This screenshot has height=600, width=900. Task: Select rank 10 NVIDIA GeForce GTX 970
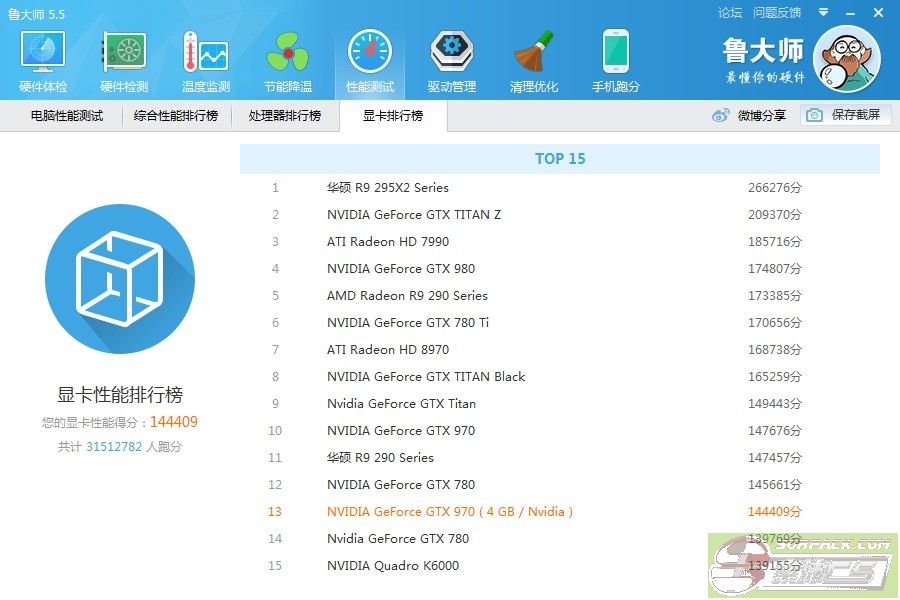pyautogui.click(x=560, y=431)
